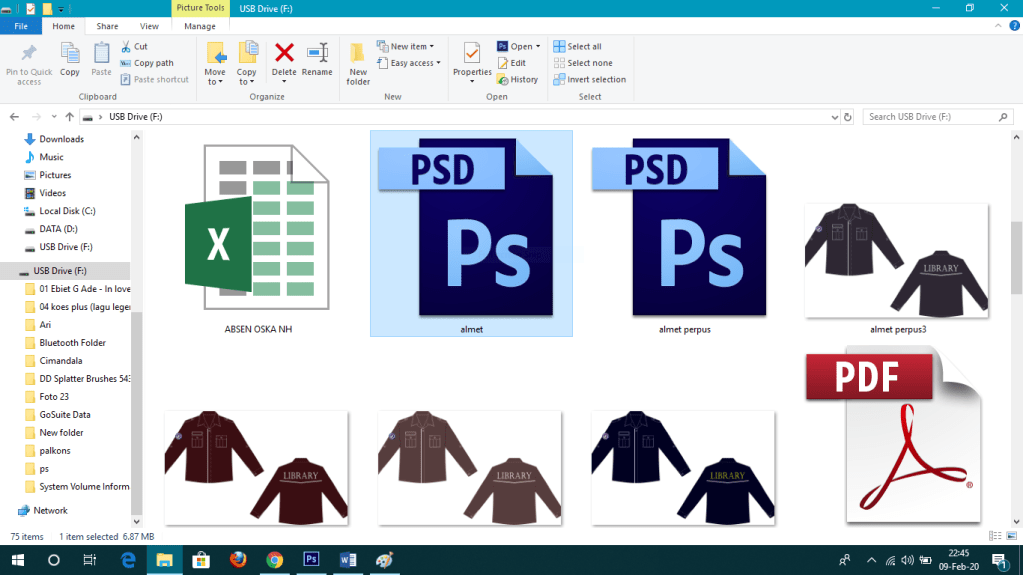Open Photoshop from the taskbar

click(x=310, y=560)
